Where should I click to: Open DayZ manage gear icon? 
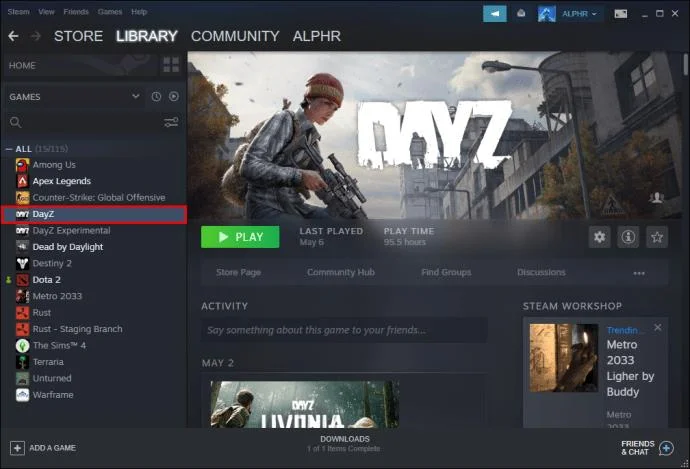599,237
